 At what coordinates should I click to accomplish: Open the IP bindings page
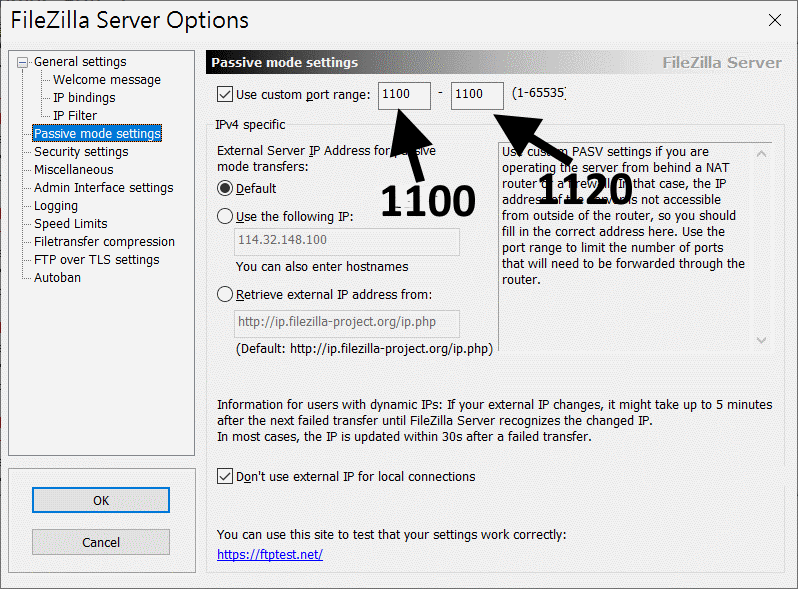pyautogui.click(x=84, y=98)
